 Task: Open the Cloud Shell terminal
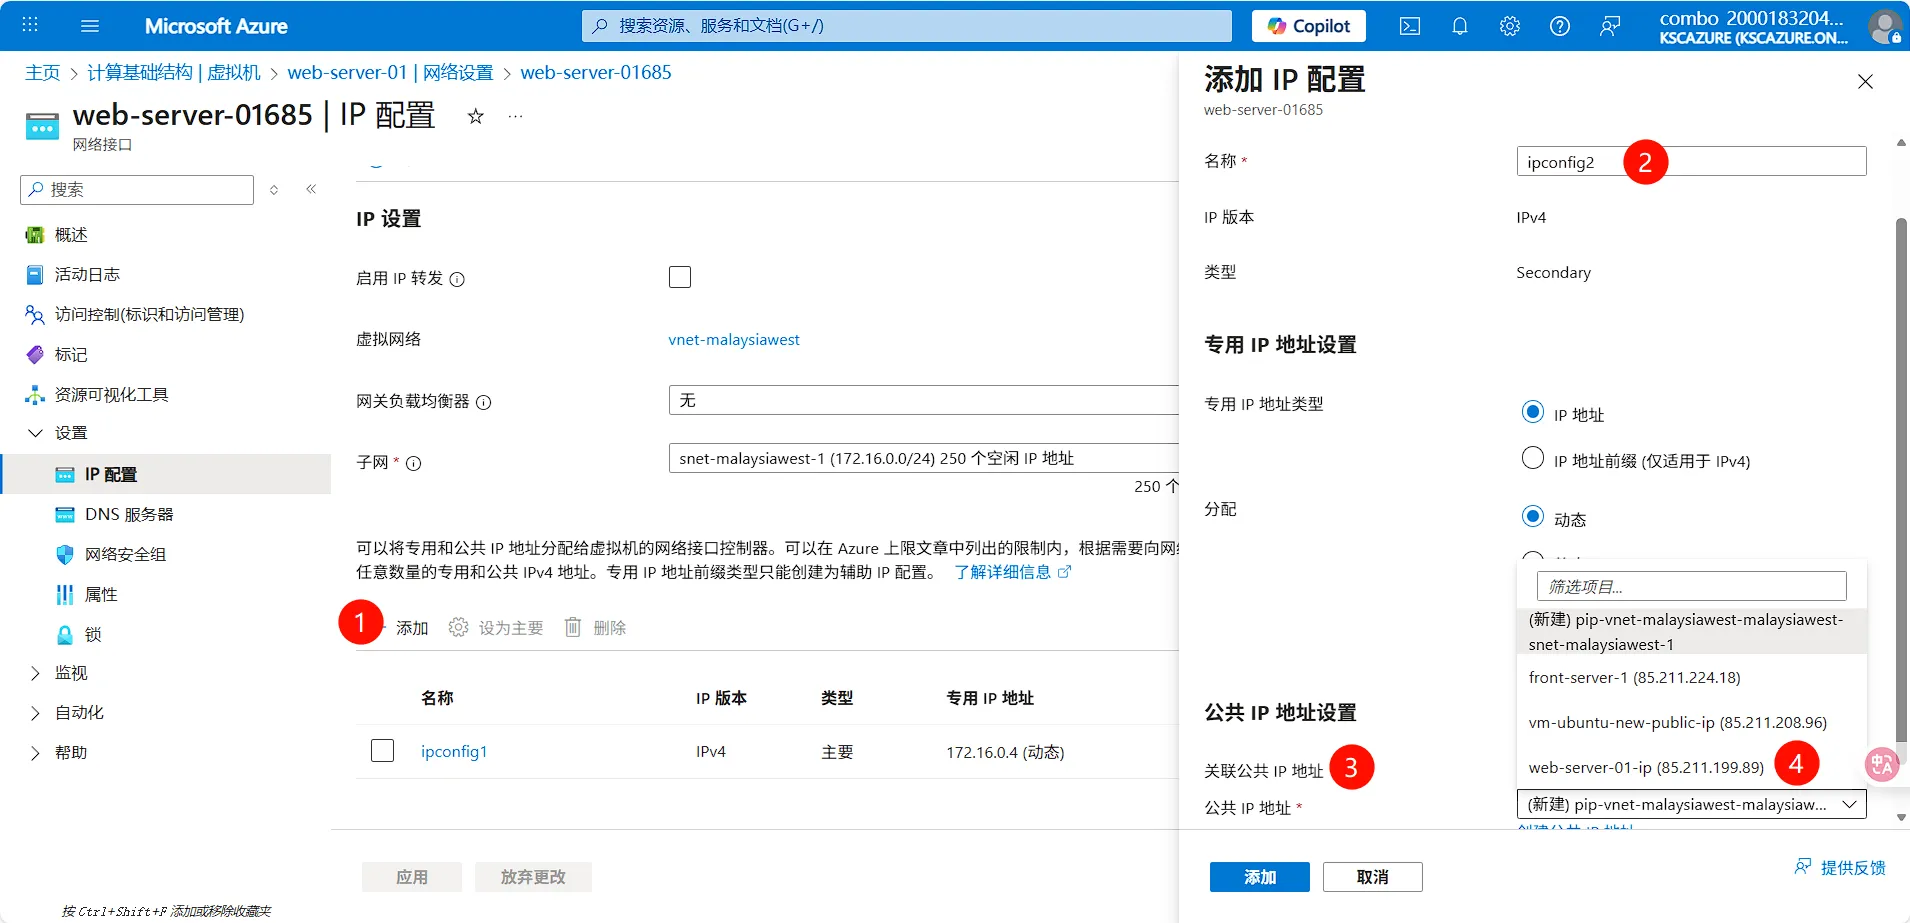pyautogui.click(x=1410, y=25)
